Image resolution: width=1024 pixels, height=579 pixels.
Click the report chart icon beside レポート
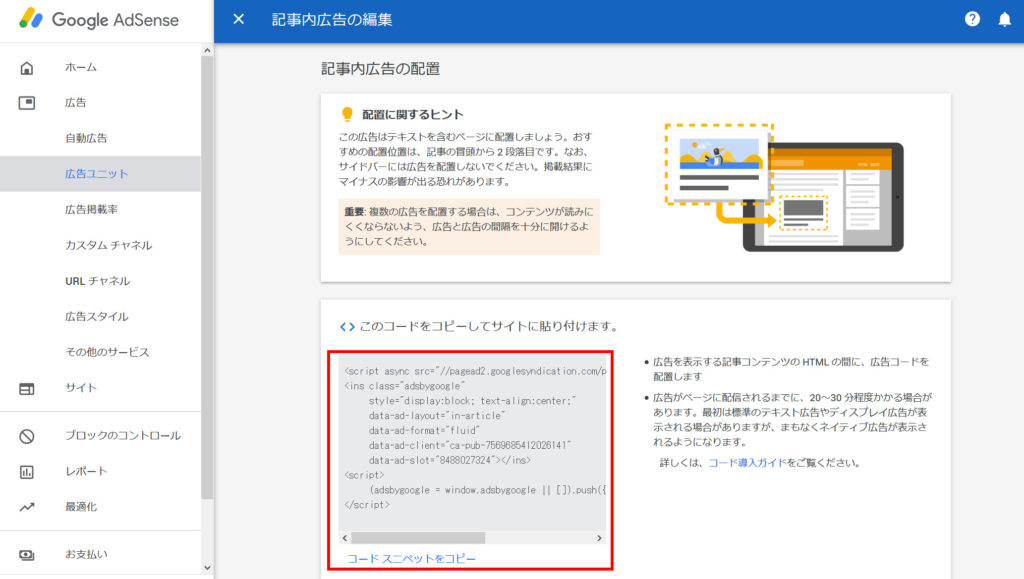click(27, 472)
